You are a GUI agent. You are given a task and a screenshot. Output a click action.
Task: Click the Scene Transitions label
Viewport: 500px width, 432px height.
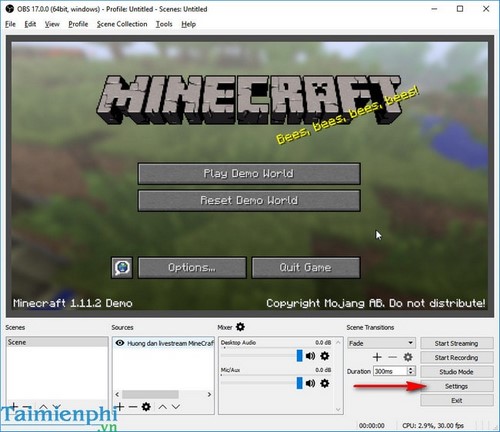(x=370, y=327)
